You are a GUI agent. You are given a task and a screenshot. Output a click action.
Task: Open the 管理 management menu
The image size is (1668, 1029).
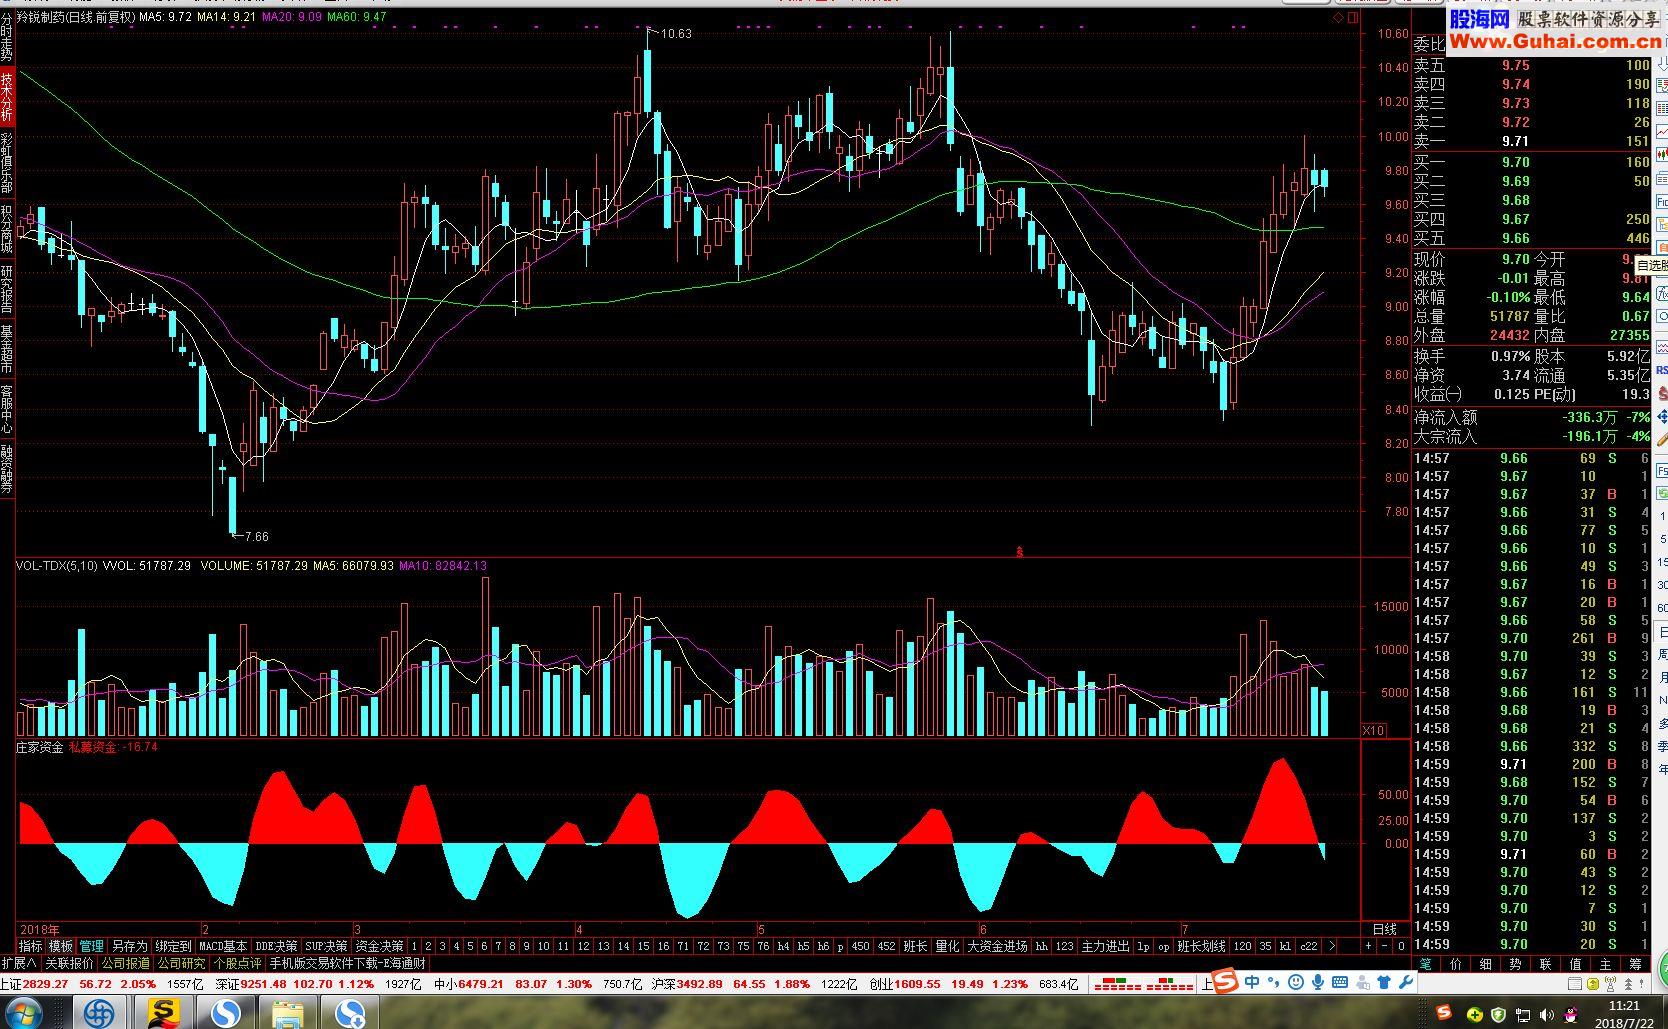[x=91, y=945]
